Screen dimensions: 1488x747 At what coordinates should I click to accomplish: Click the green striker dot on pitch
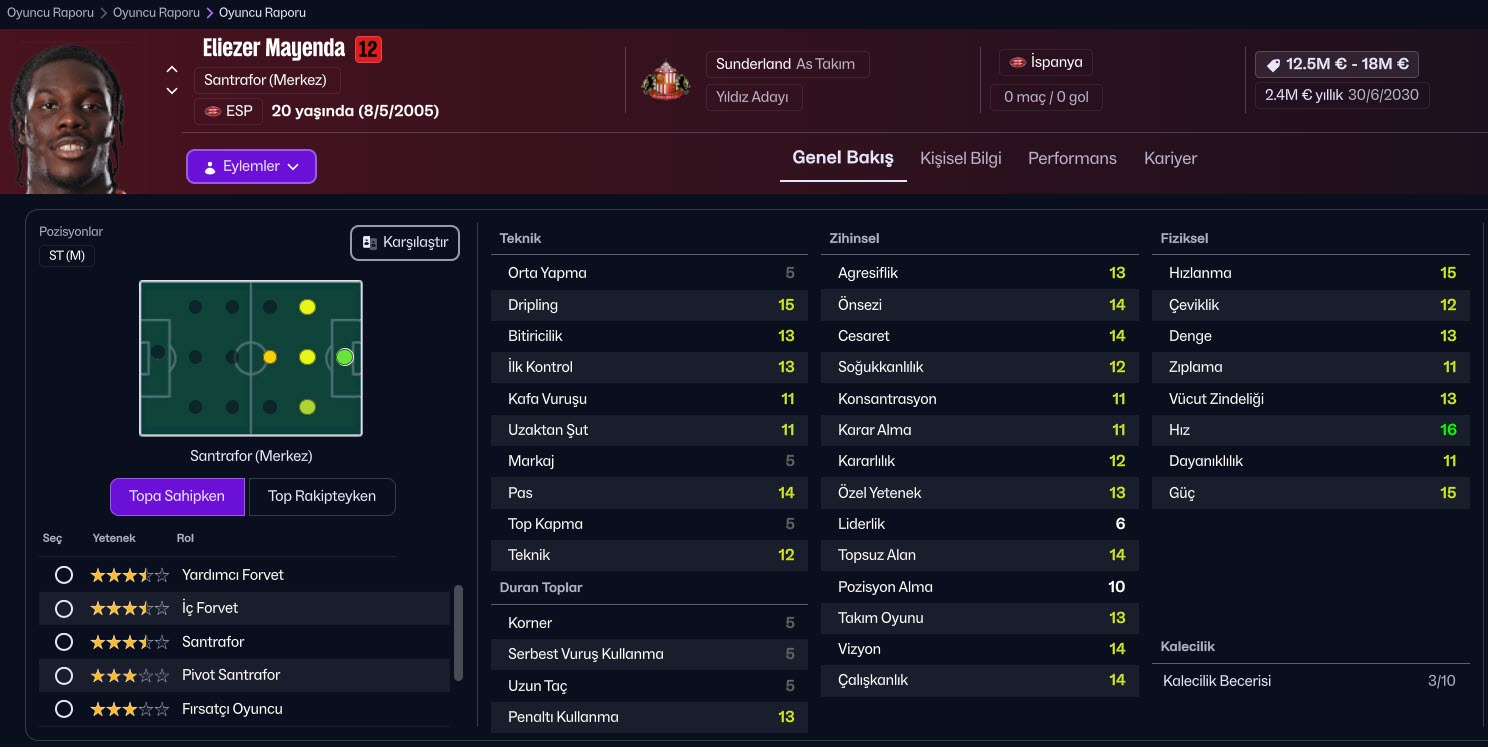click(x=345, y=357)
